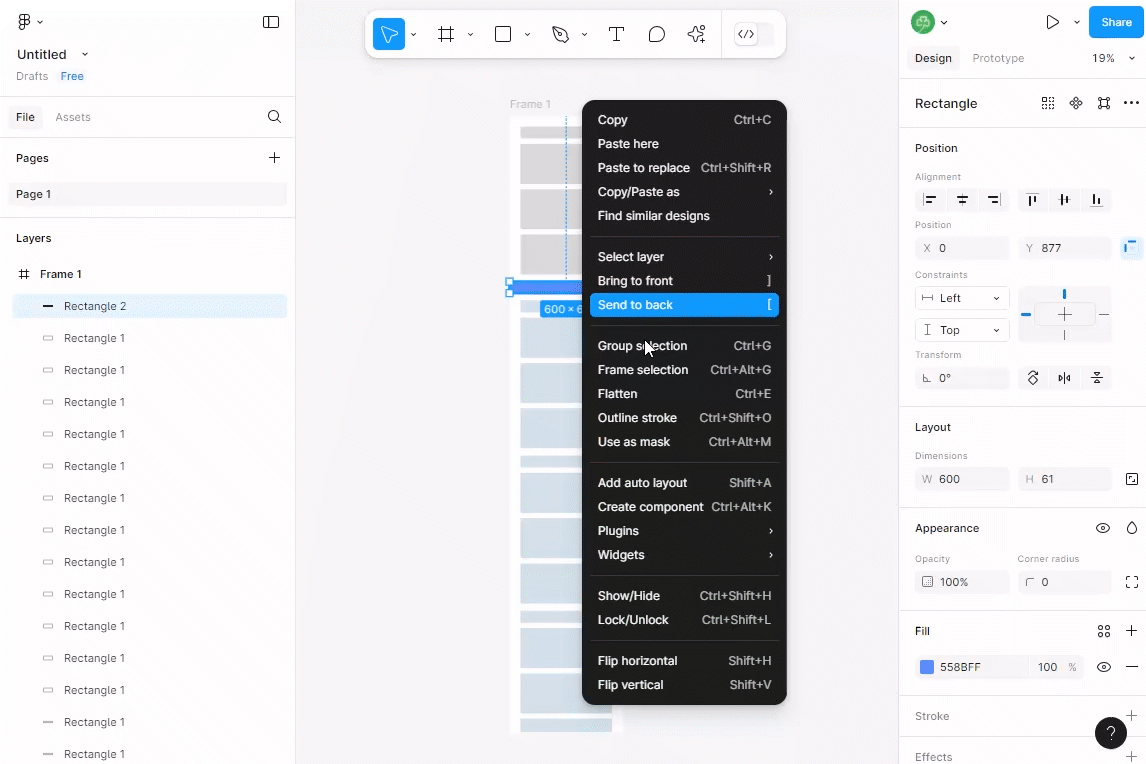Align vertical centers icon

pyautogui.click(x=1064, y=200)
